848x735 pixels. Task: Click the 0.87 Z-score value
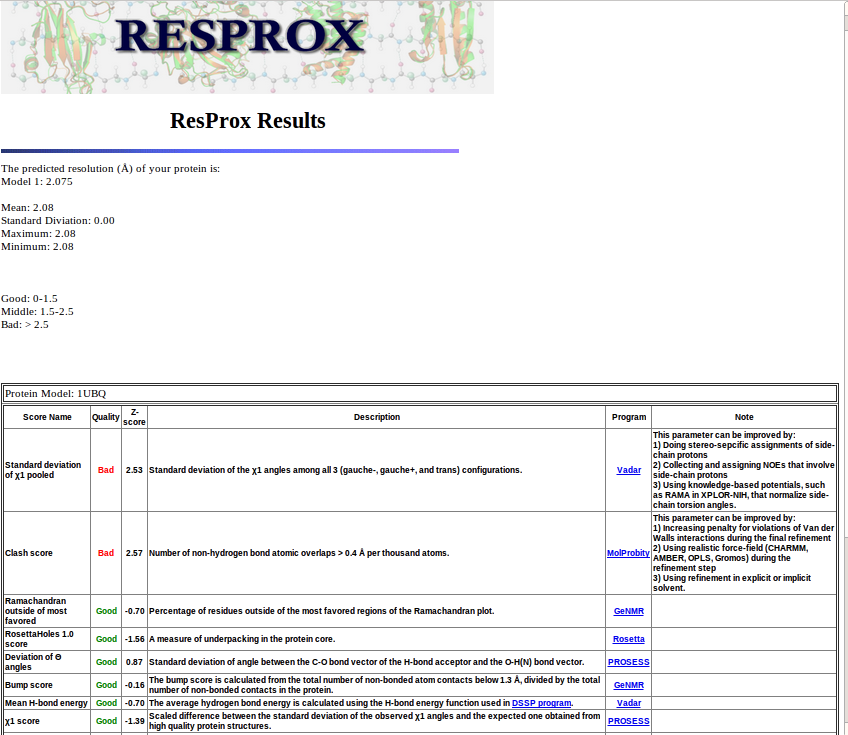coord(134,662)
